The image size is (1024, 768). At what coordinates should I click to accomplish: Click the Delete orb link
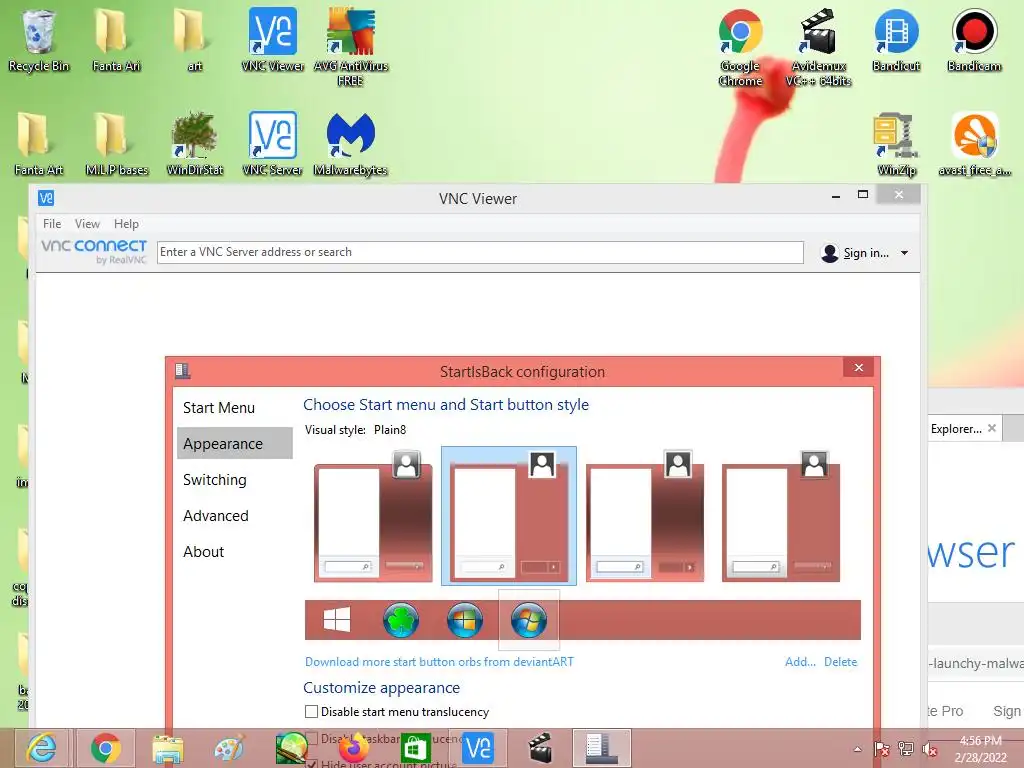pyautogui.click(x=840, y=662)
